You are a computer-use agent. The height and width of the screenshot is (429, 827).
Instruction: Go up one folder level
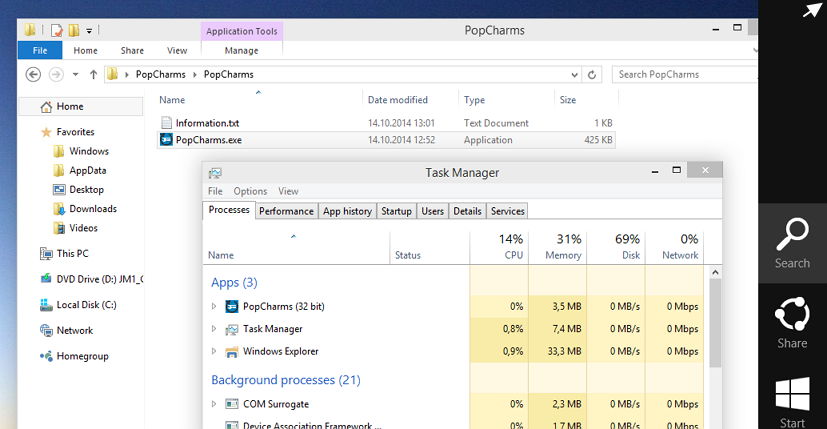(x=93, y=74)
